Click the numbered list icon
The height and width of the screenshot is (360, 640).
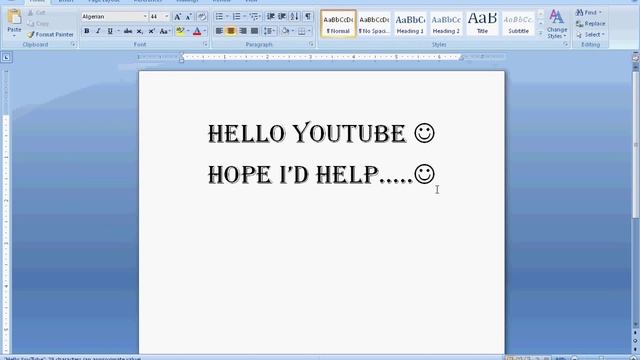237,16
